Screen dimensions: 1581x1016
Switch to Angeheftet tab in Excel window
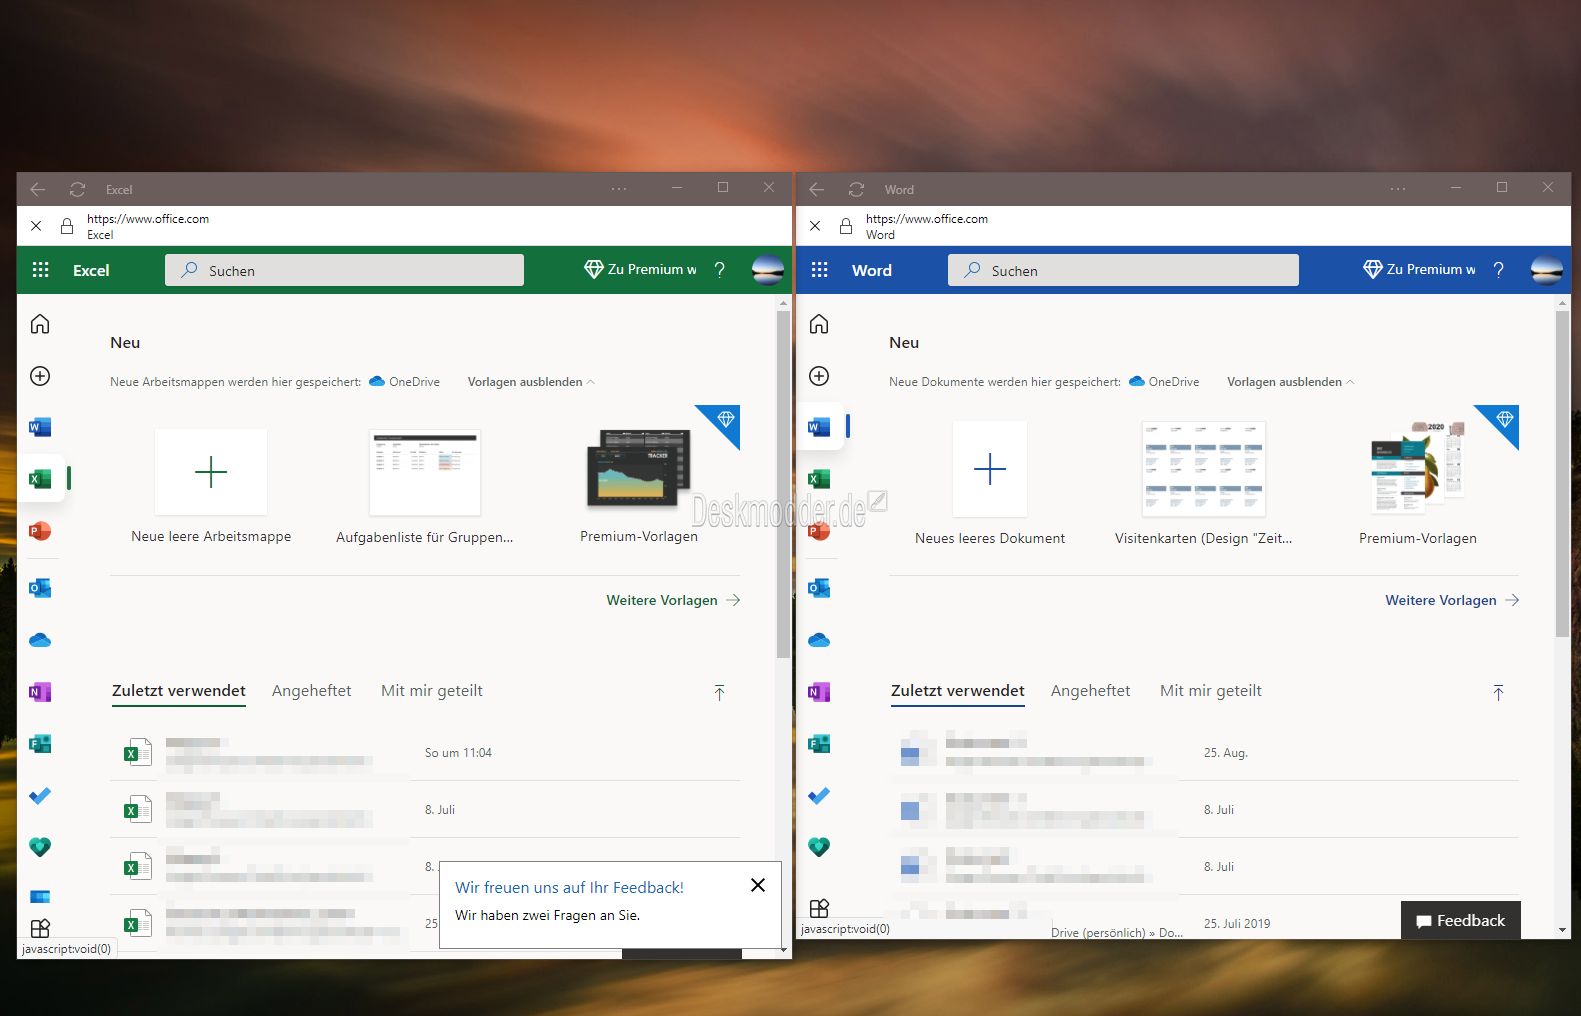point(311,691)
